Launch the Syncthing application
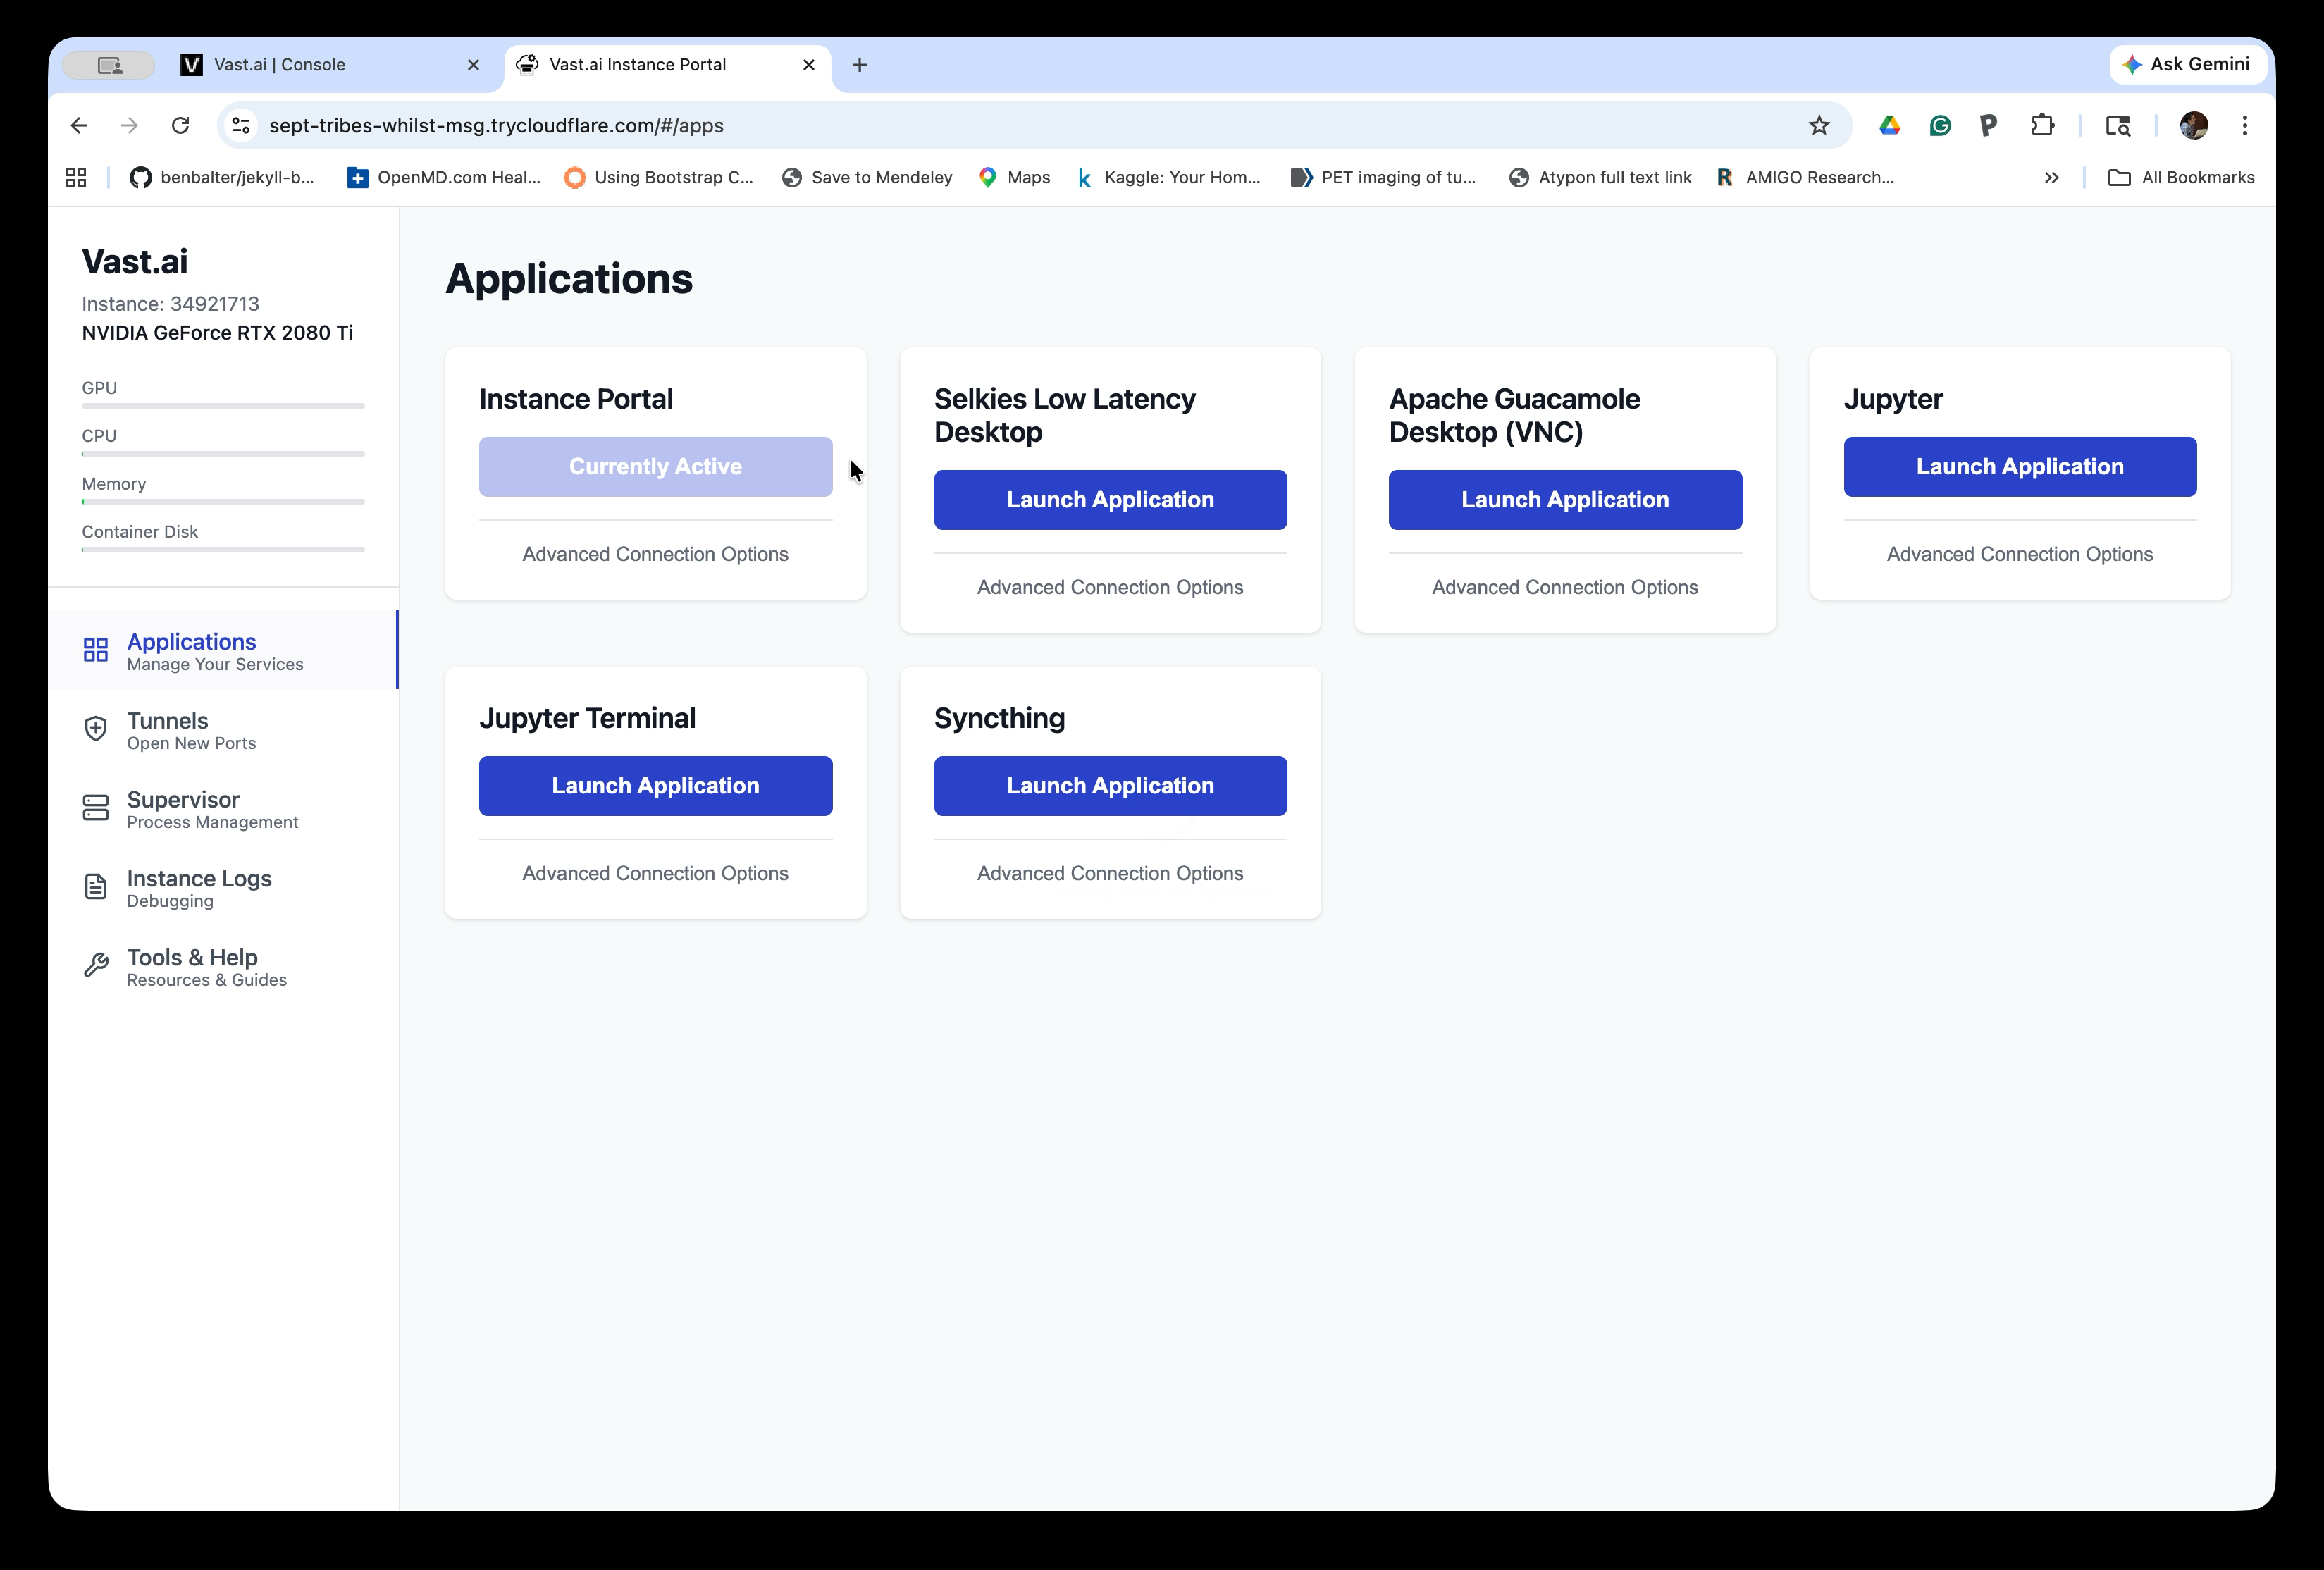This screenshot has width=2324, height=1570. (x=1109, y=786)
